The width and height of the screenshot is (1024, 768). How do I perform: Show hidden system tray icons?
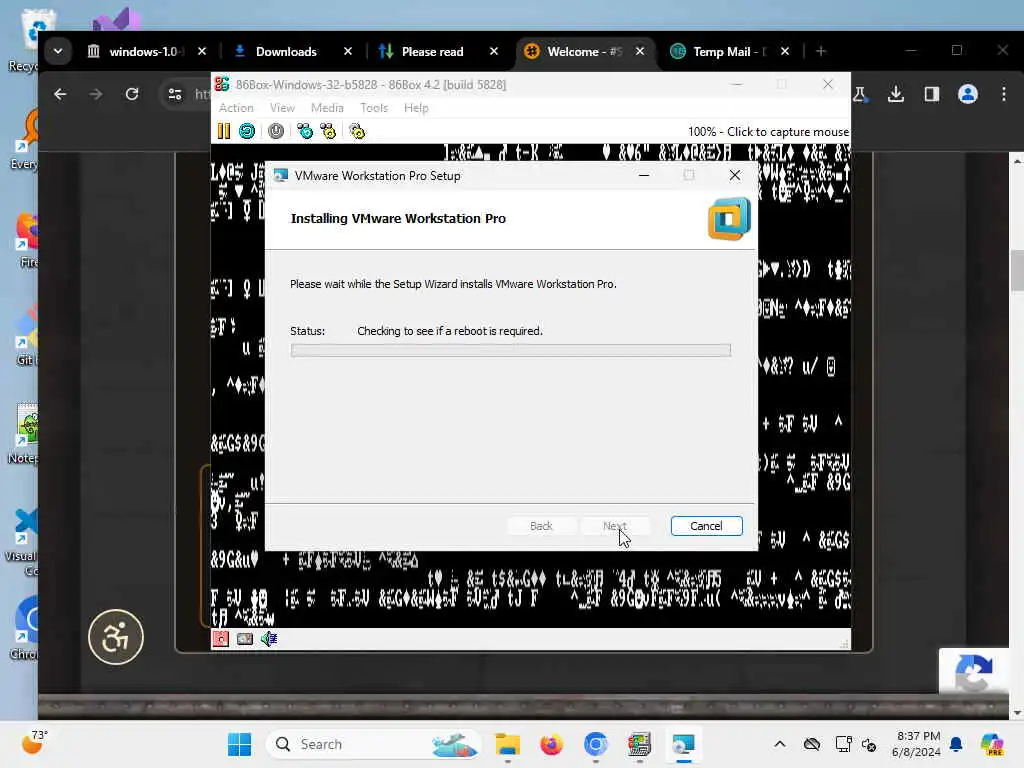(780, 744)
